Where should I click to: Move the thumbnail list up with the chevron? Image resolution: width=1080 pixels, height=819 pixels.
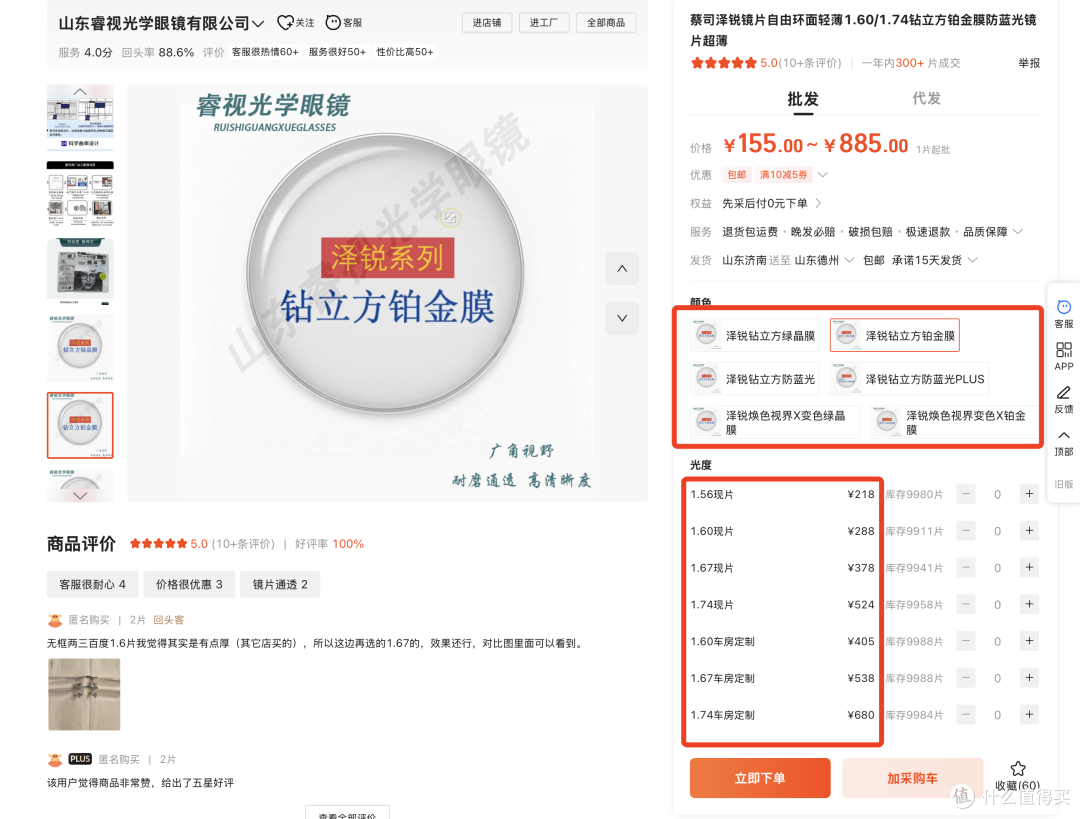coord(80,92)
